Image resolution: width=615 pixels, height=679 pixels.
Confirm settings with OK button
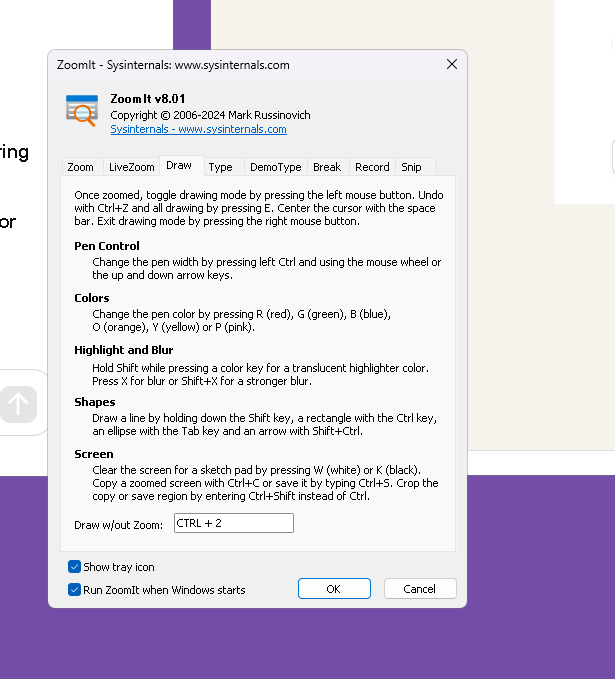pyautogui.click(x=334, y=589)
